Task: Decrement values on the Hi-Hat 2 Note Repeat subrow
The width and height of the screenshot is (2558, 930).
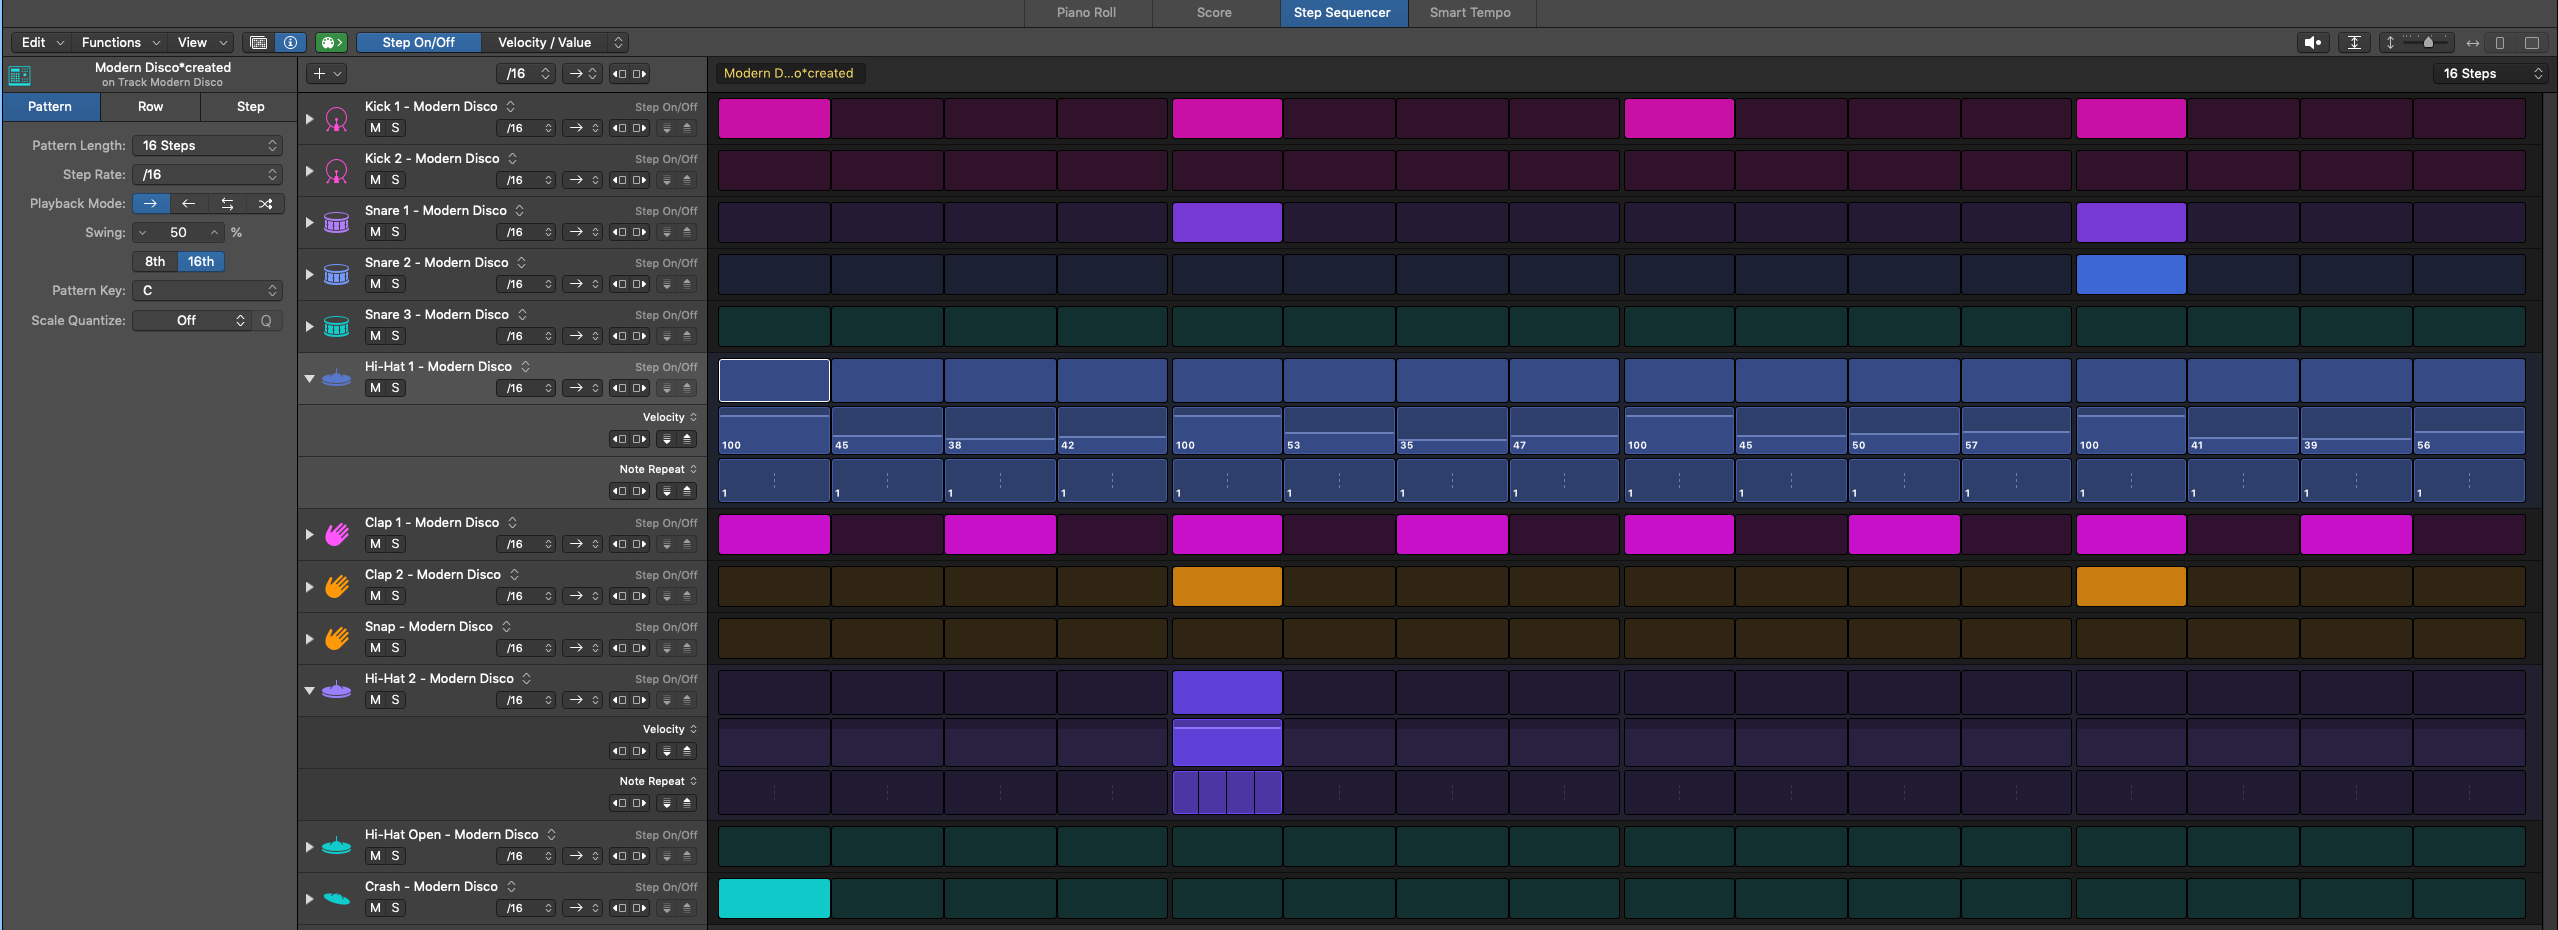Action: point(667,803)
